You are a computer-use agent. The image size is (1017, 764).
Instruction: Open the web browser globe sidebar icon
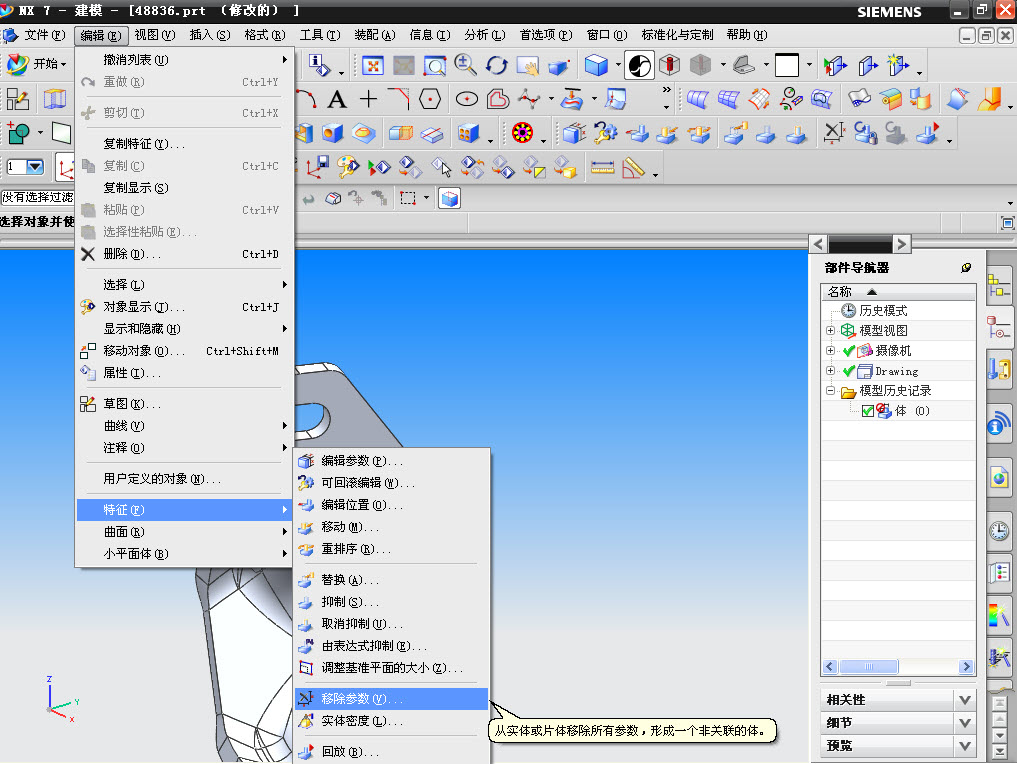click(x=999, y=478)
